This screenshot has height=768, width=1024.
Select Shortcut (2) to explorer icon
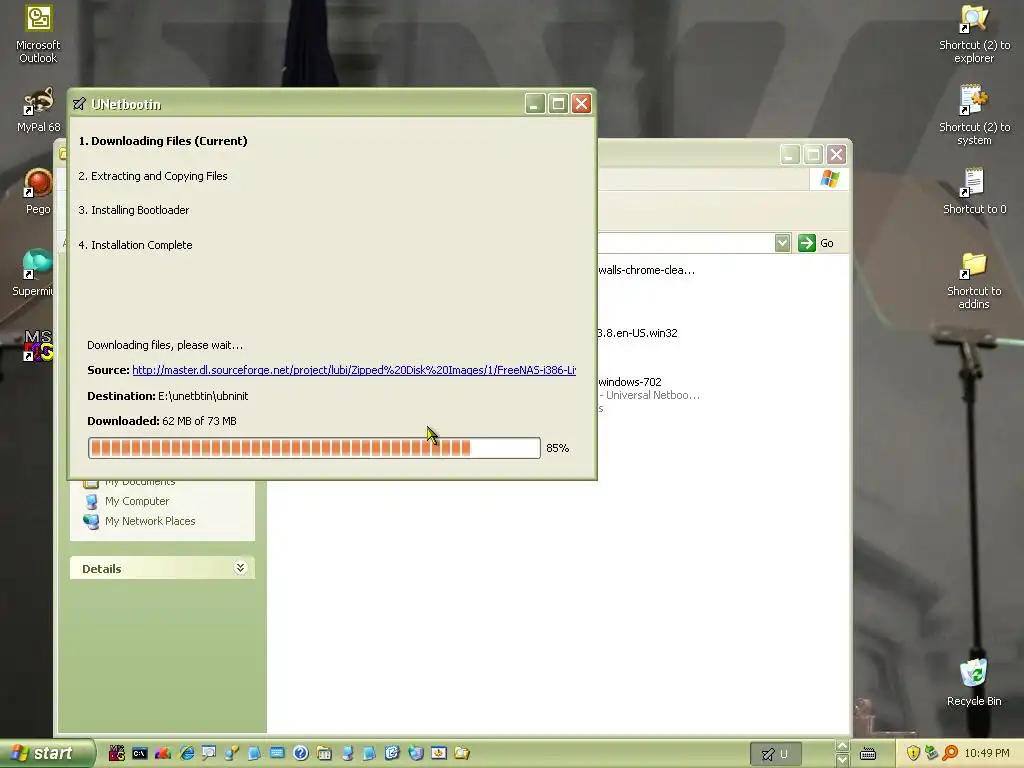tap(974, 34)
